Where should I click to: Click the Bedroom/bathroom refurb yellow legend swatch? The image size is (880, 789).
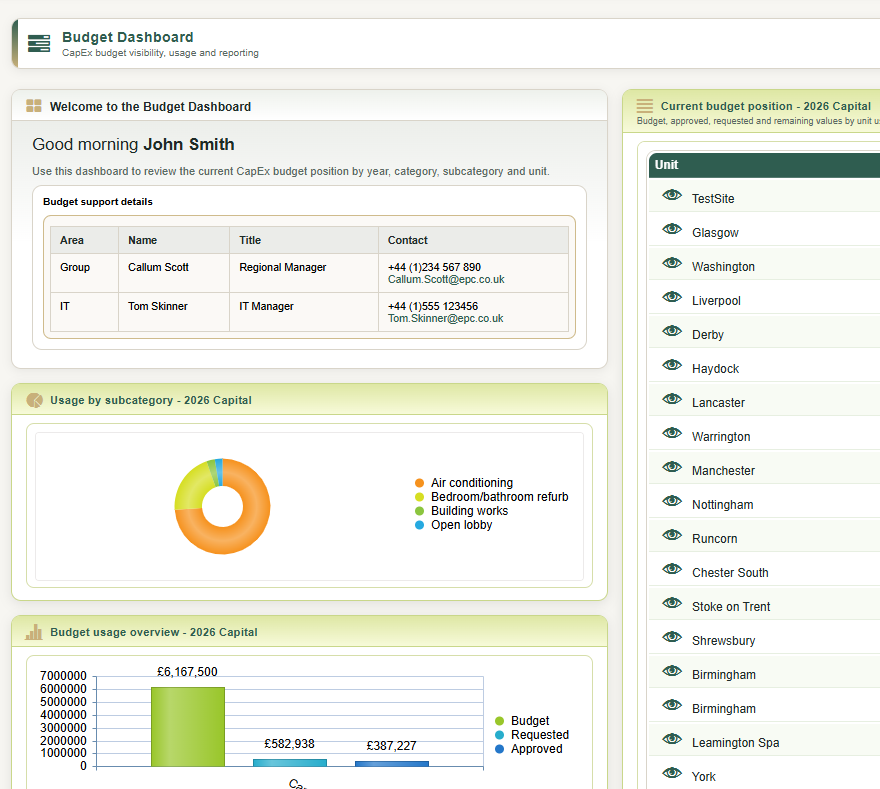tap(419, 497)
